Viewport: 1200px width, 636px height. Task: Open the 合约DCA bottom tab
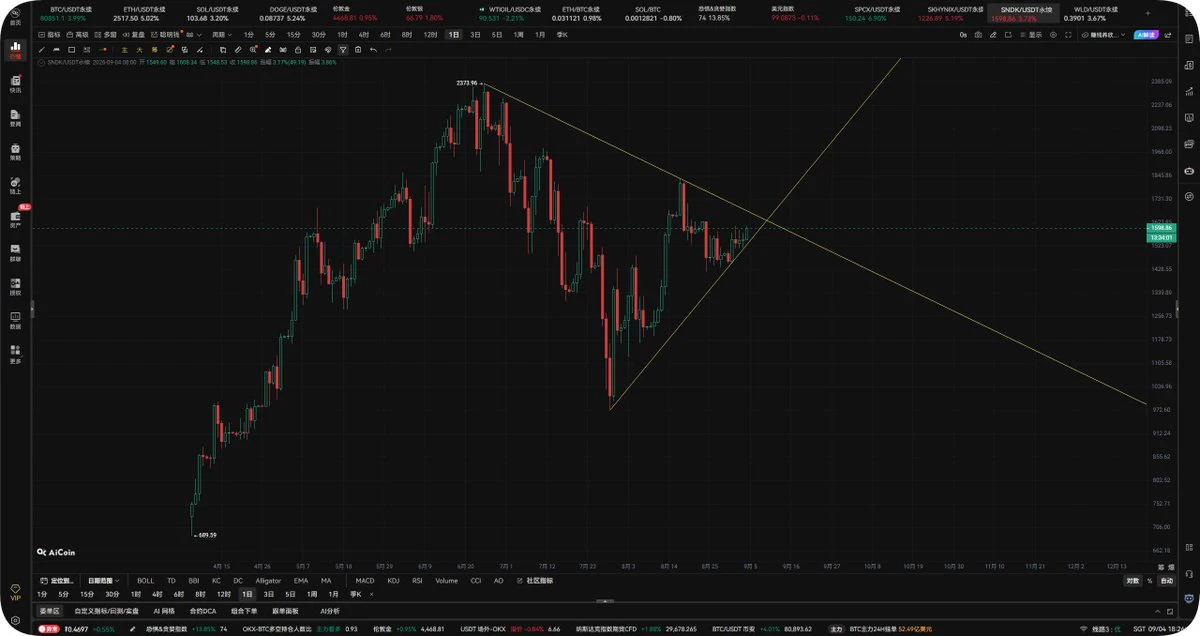click(202, 611)
